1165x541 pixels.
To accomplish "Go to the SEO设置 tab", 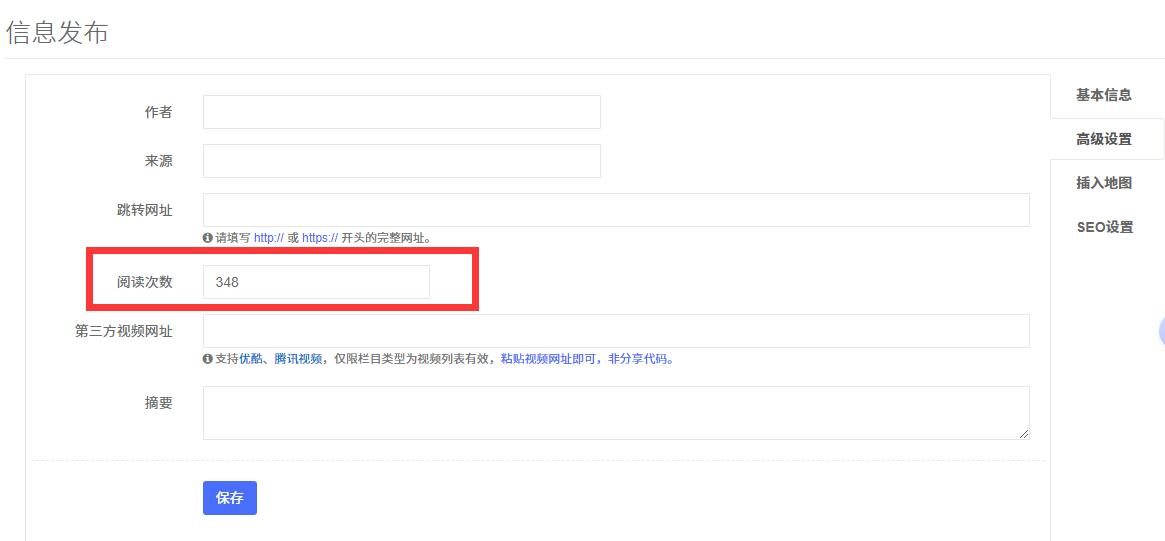I will click(1104, 227).
